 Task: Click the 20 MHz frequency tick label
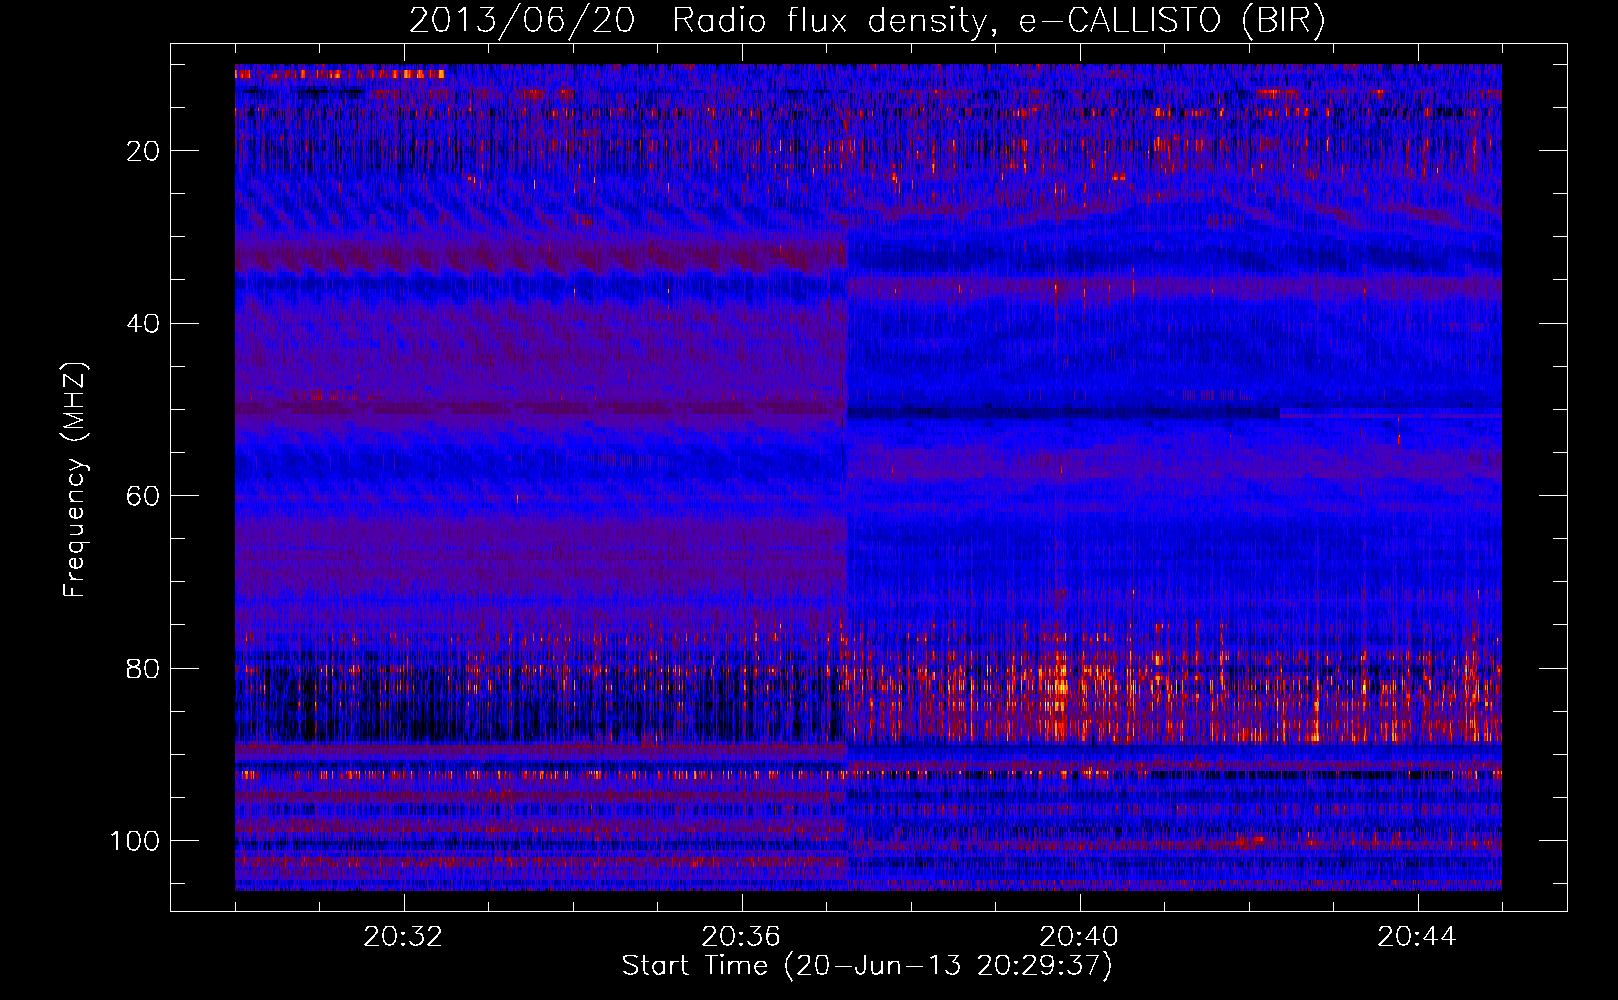(x=144, y=151)
